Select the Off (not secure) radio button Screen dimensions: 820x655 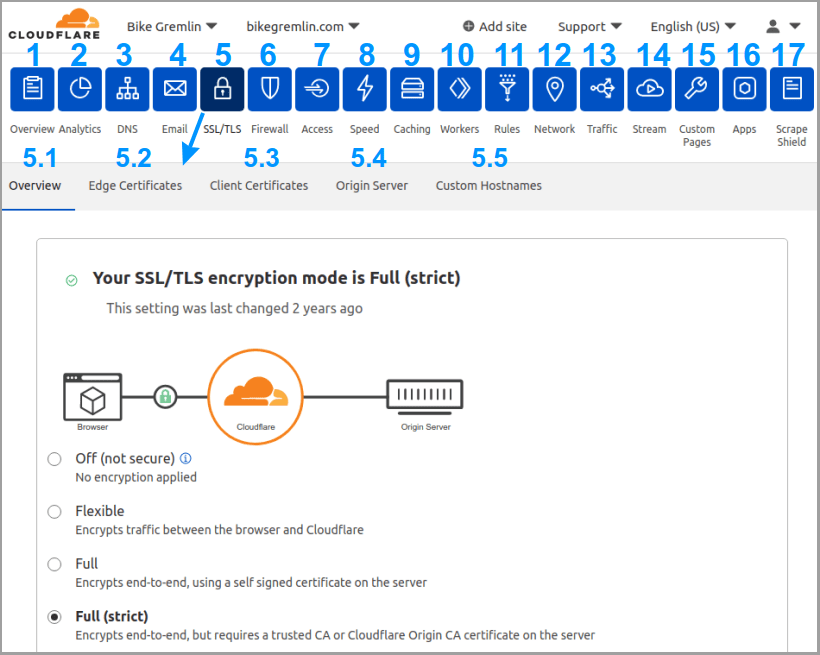click(x=54, y=459)
